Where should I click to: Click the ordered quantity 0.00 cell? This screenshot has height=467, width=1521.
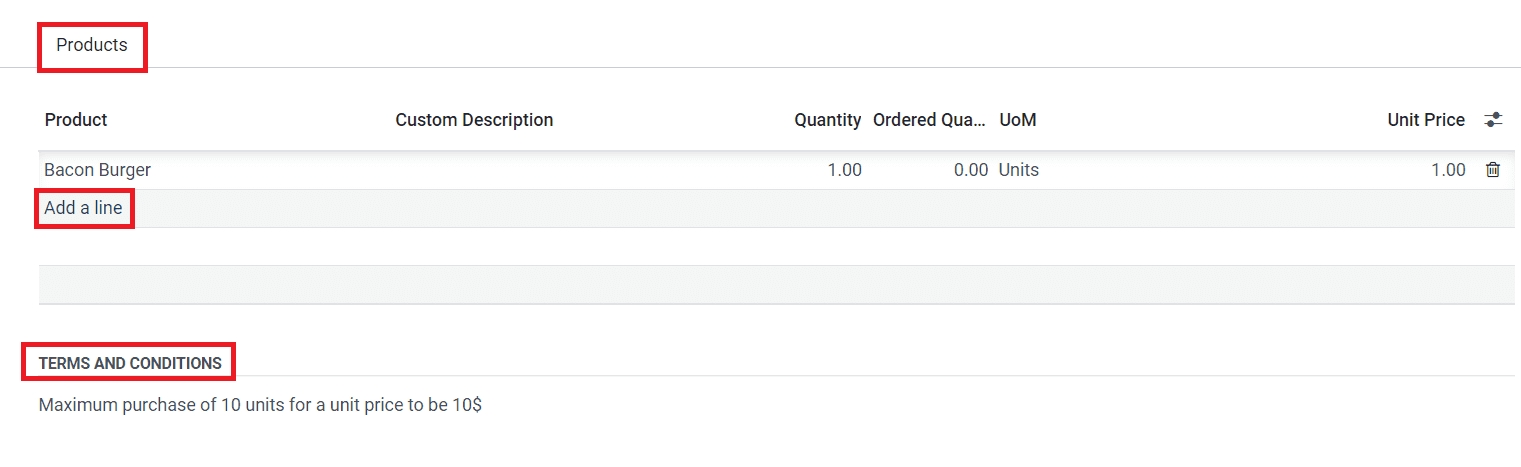click(x=970, y=170)
